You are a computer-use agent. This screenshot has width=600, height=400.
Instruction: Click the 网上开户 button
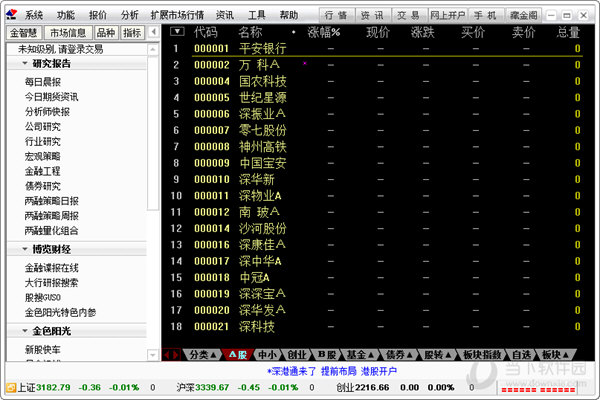[x=448, y=15]
